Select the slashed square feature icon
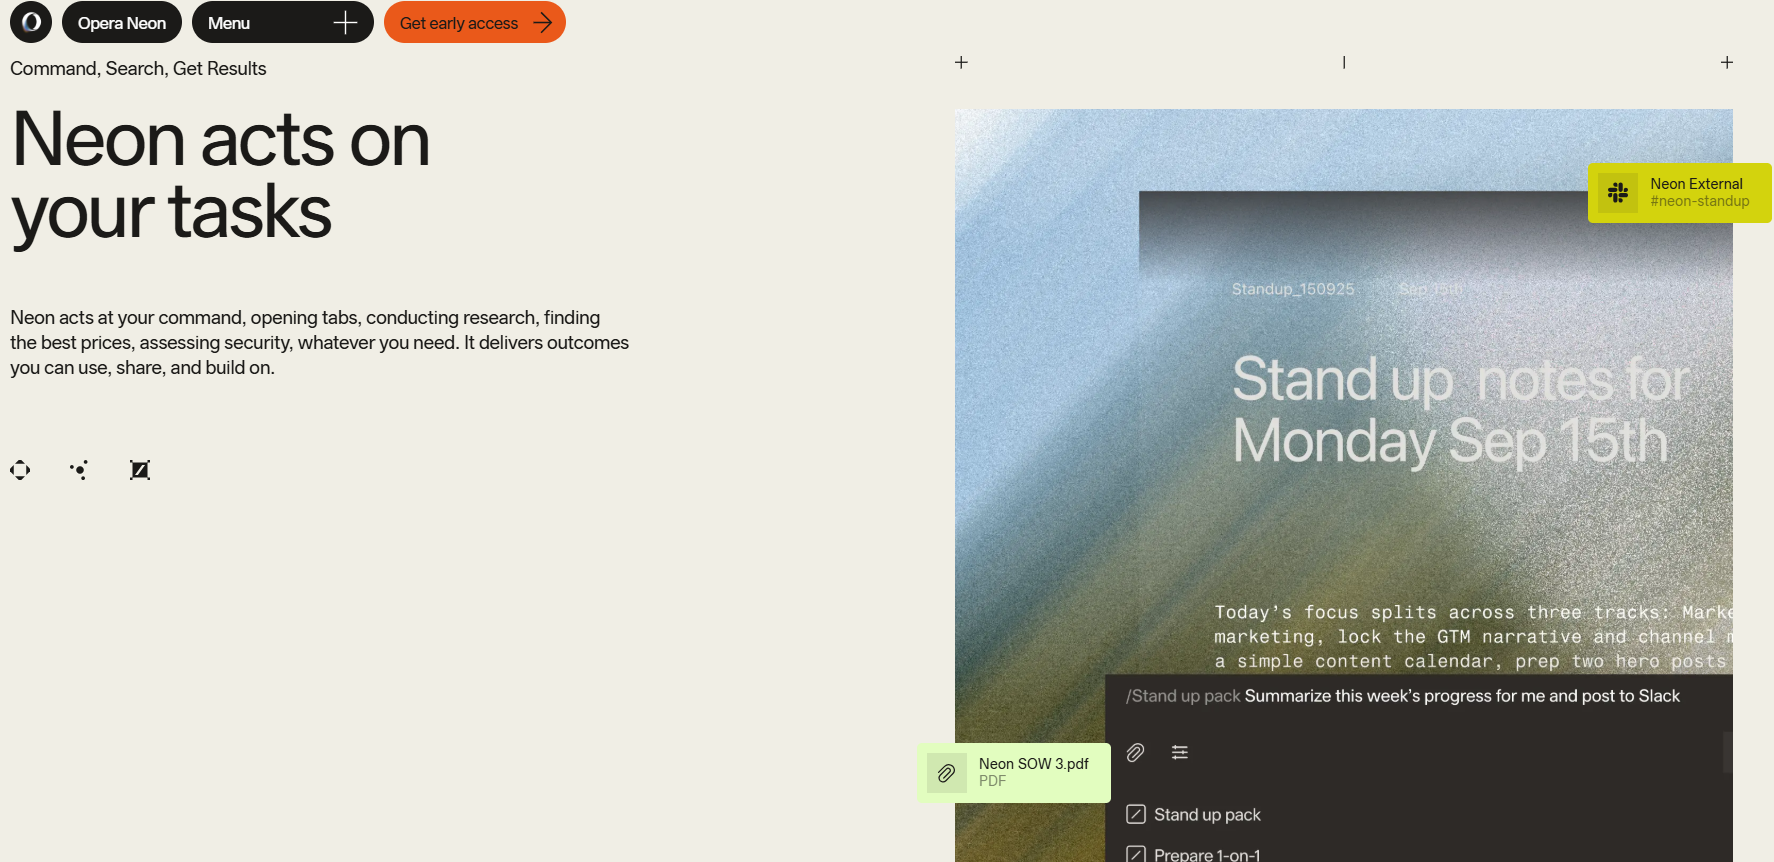This screenshot has height=862, width=1774. [x=140, y=470]
